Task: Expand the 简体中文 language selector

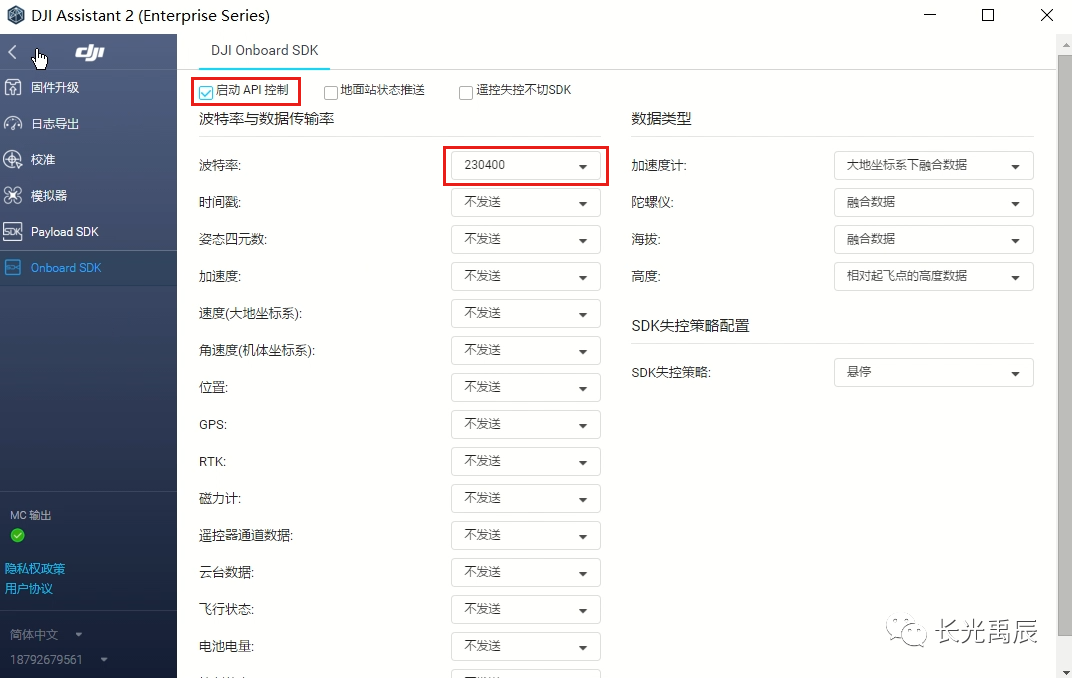Action: 46,634
